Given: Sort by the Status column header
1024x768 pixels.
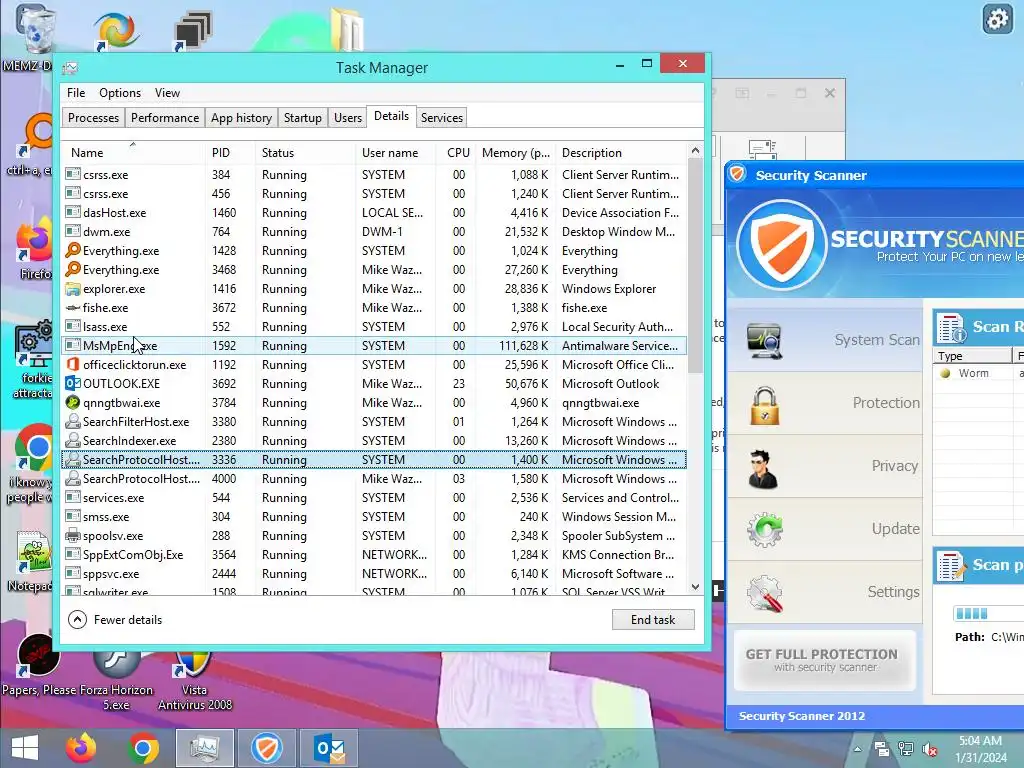Looking at the screenshot, I should (304, 152).
